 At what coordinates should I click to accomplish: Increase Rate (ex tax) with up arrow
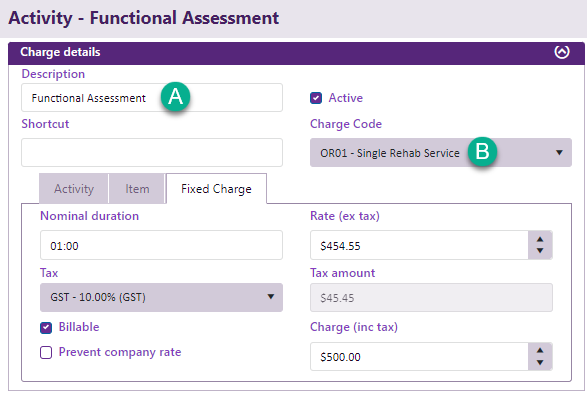[x=540, y=239]
